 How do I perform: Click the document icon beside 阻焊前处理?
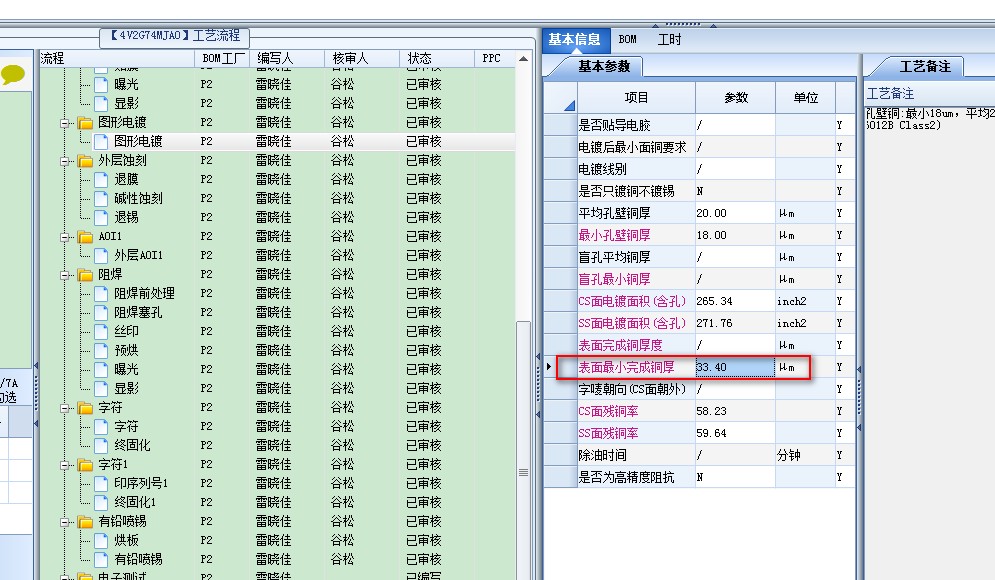click(x=101, y=294)
